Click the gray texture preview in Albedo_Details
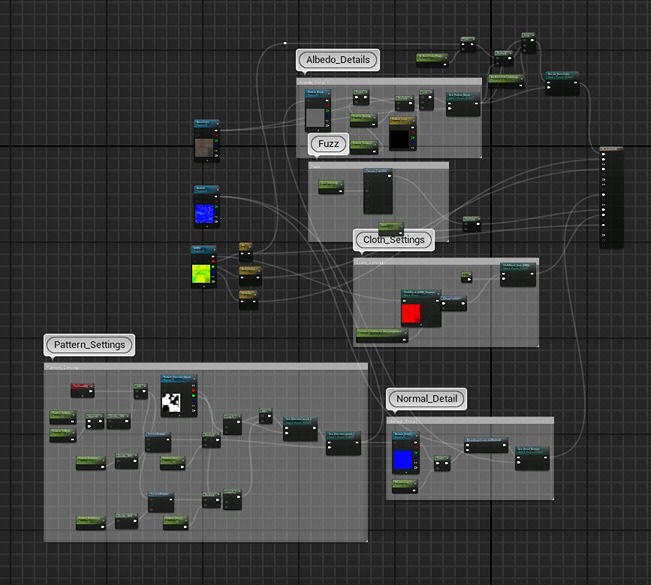This screenshot has height=585, width=651. click(x=315, y=118)
